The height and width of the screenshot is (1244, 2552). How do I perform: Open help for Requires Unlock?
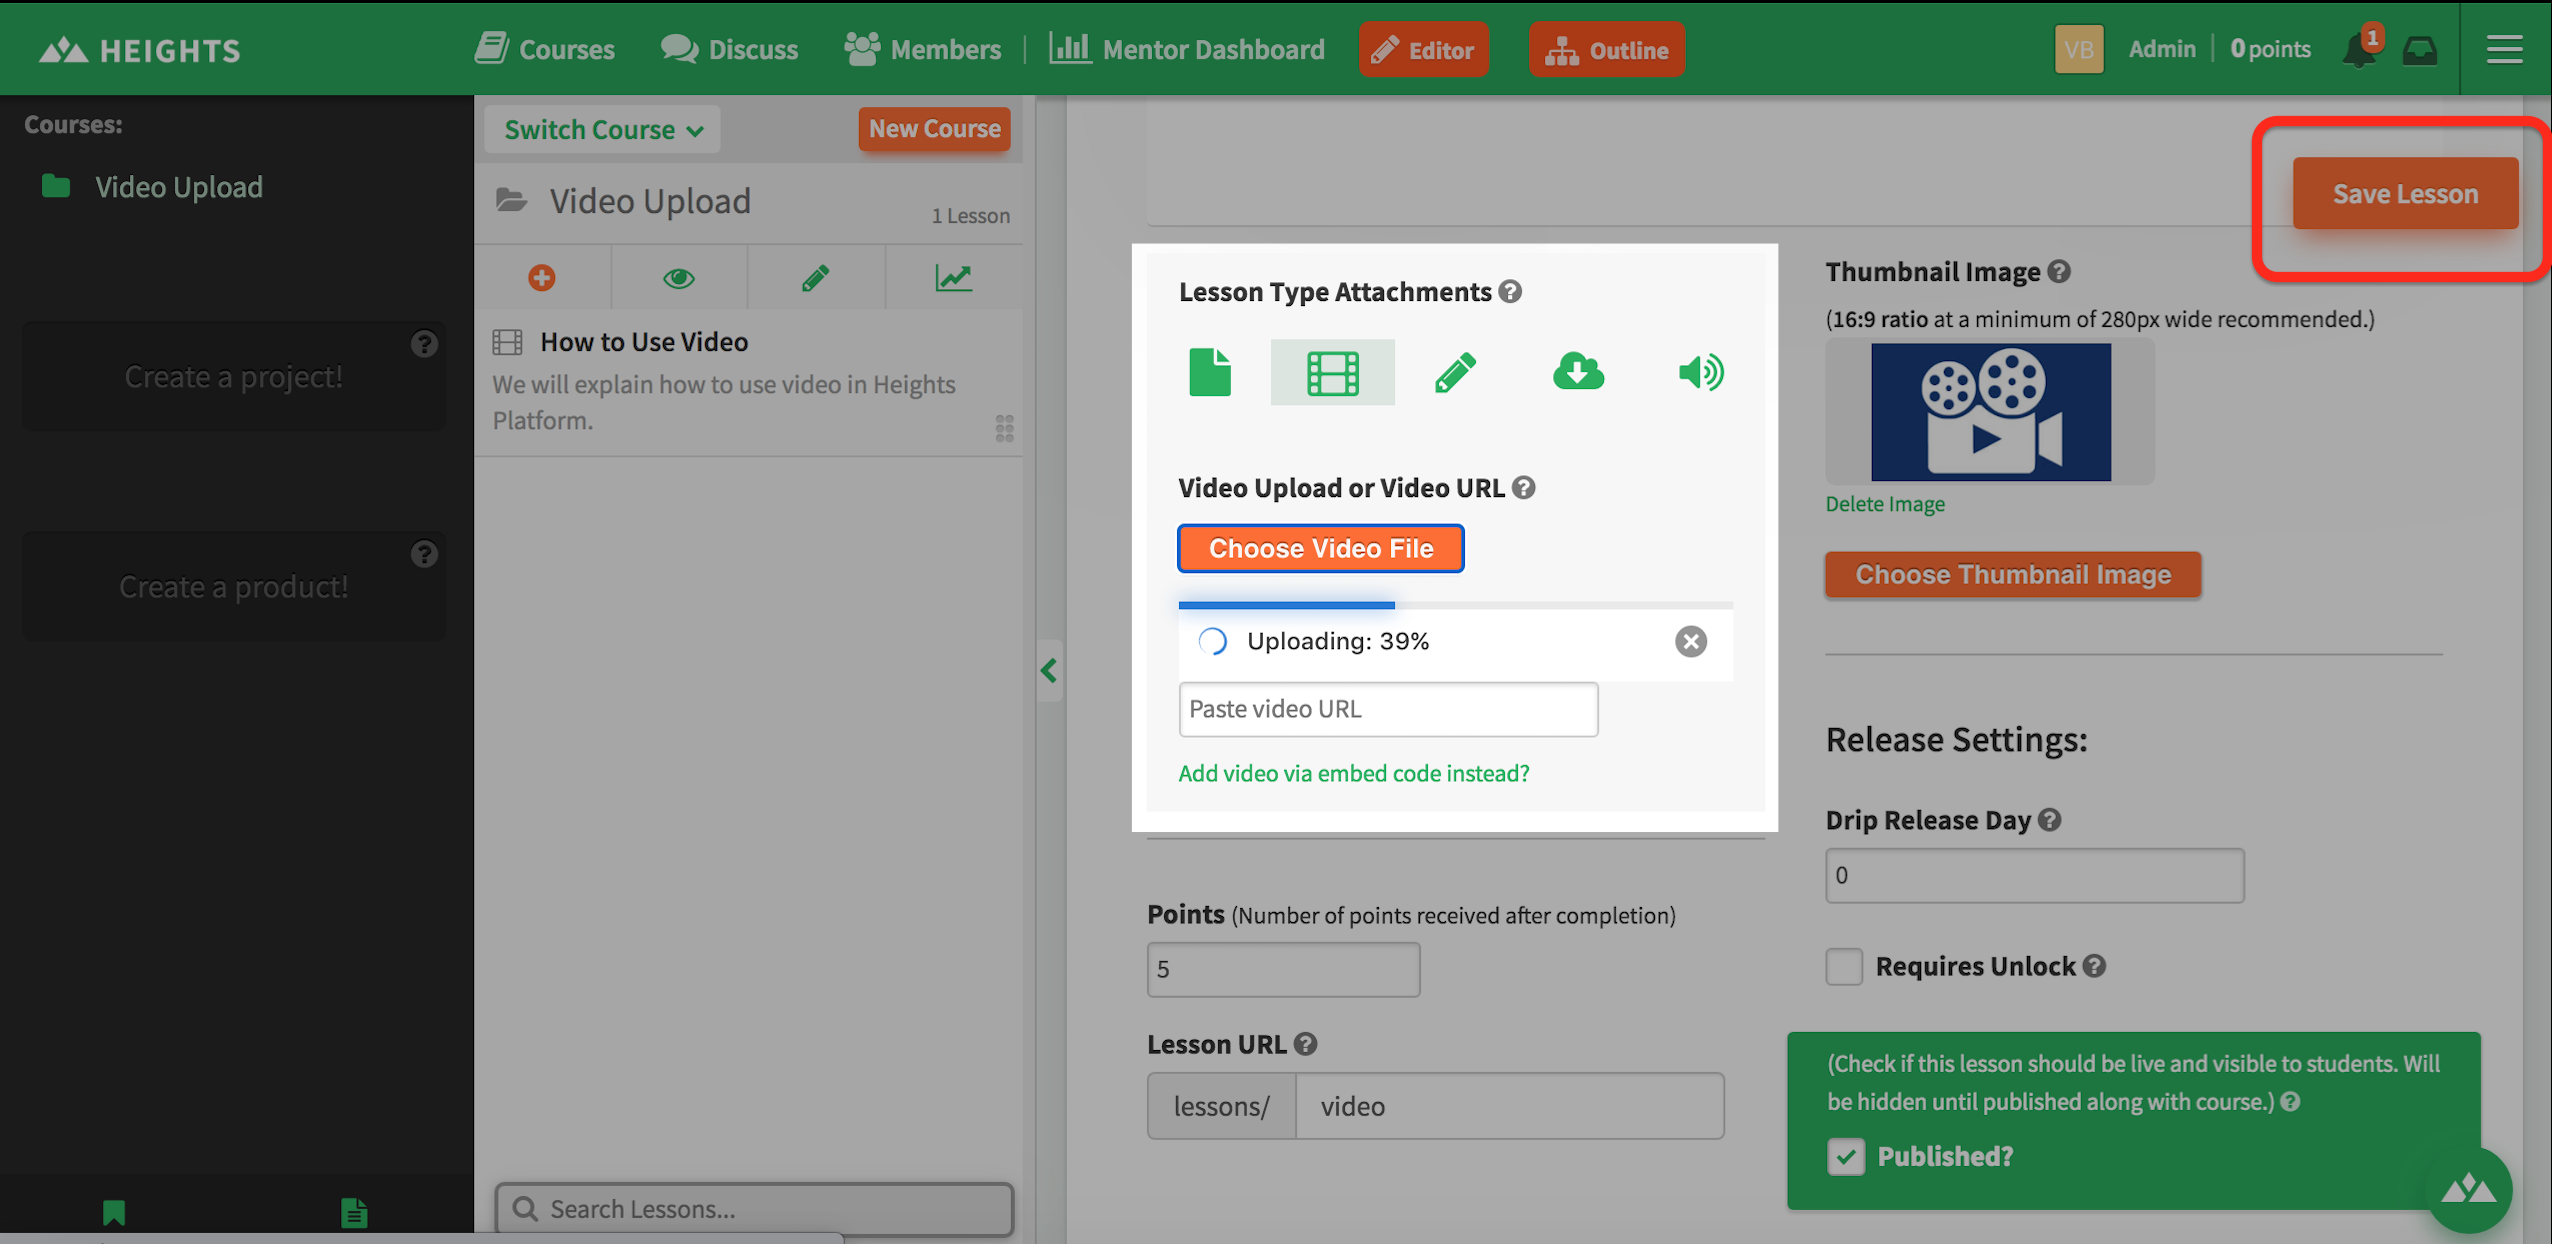(2094, 966)
